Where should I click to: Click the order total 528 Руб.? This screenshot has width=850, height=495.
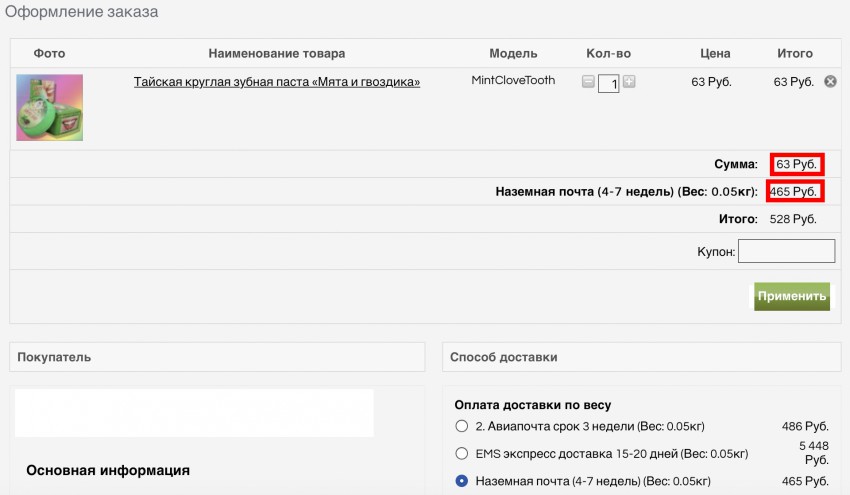point(792,219)
